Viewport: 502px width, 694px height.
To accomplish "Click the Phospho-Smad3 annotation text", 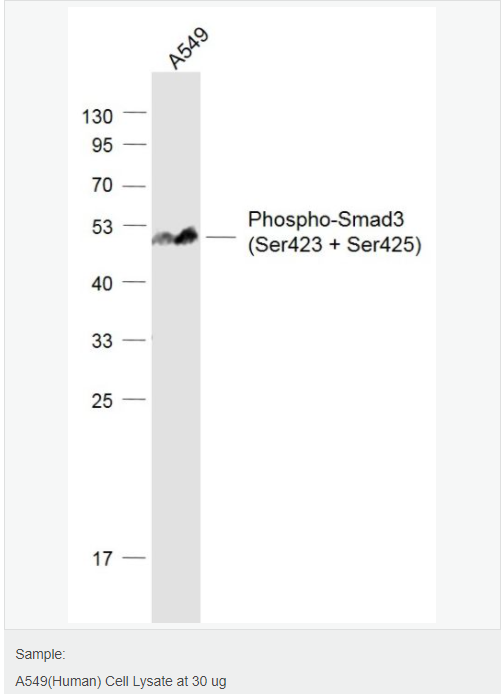I will pyautogui.click(x=326, y=220).
